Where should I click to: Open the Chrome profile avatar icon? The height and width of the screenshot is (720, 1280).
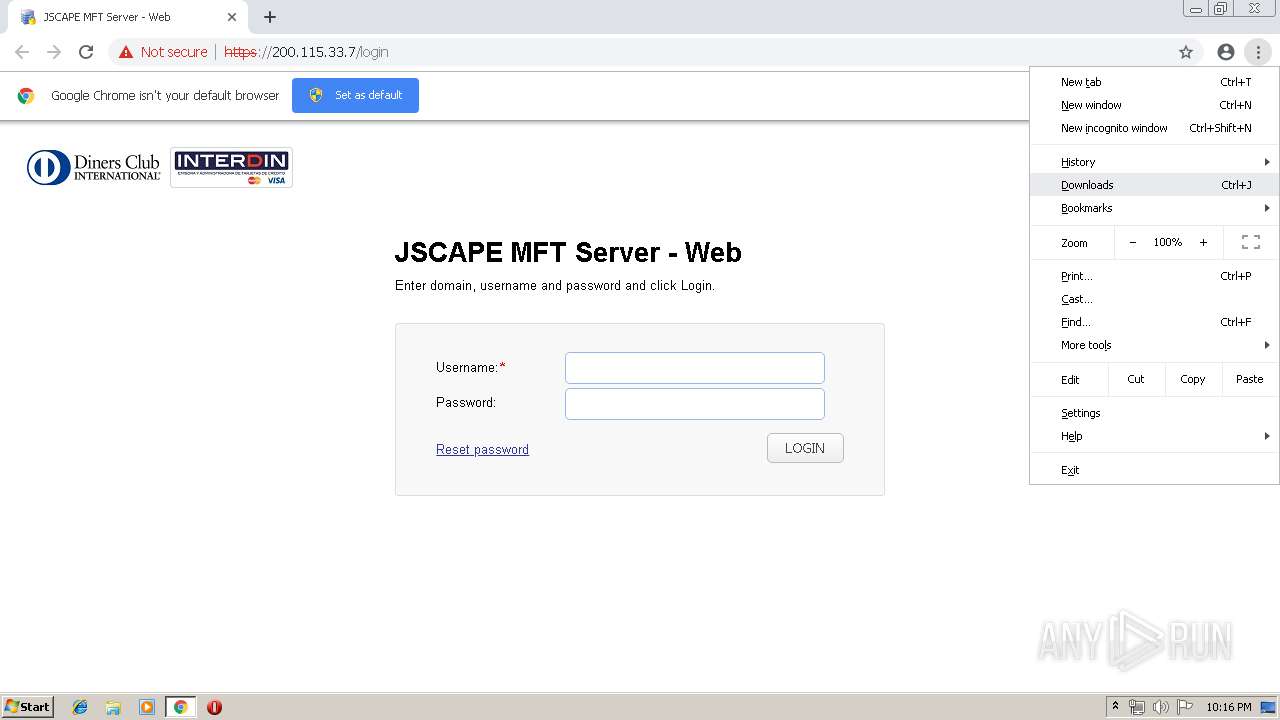1226,52
